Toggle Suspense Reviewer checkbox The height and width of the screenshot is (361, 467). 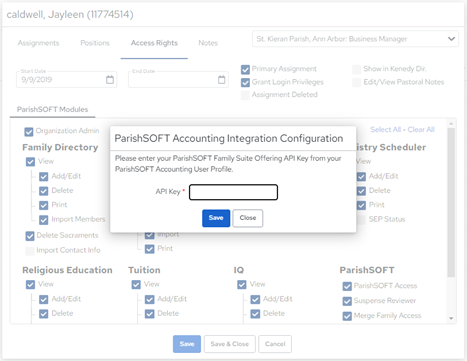tap(347, 301)
